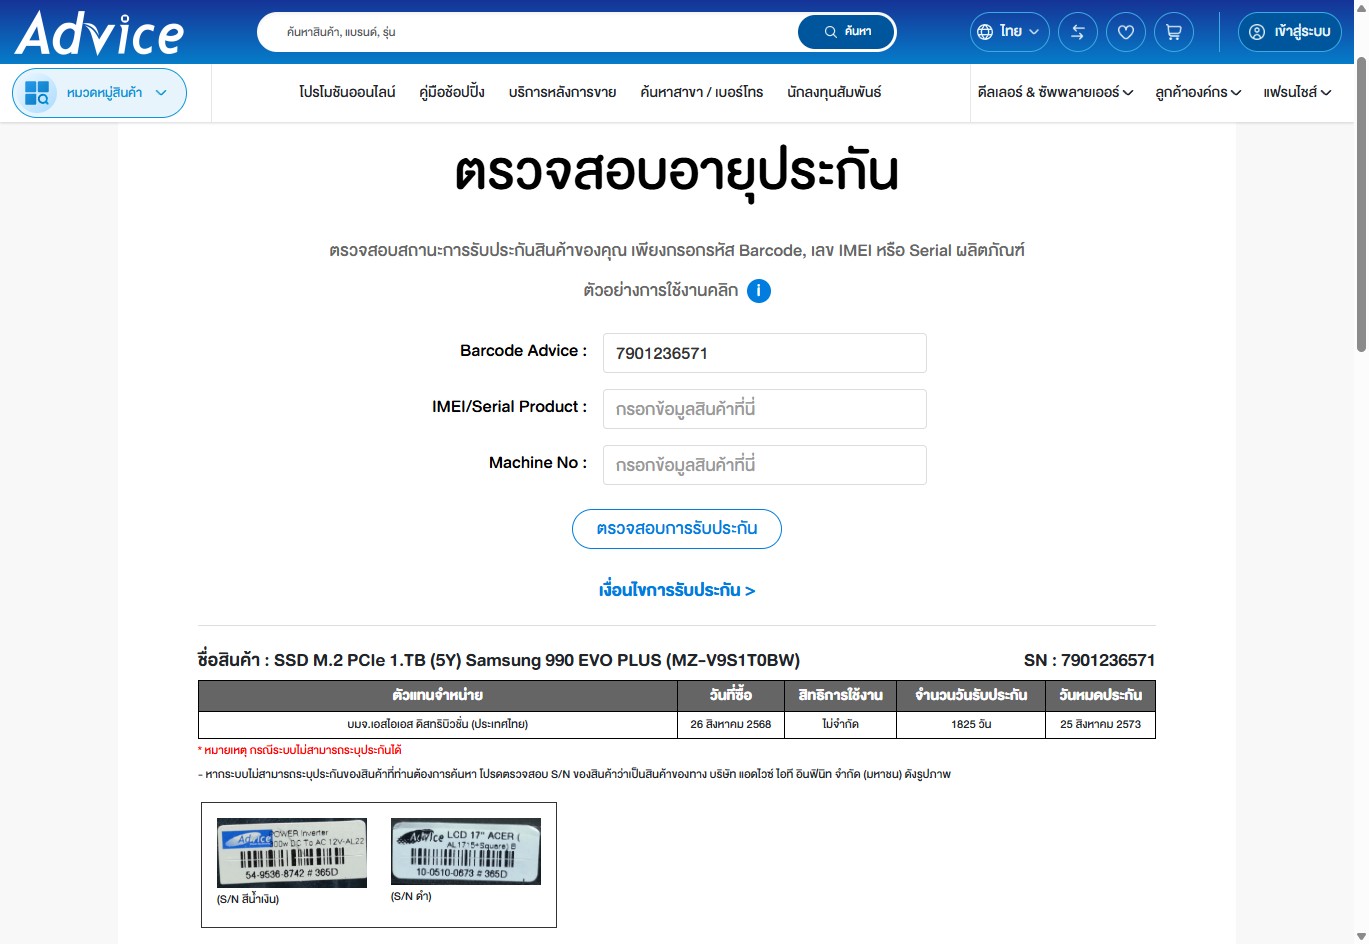This screenshot has width=1369, height=944.
Task: Click the compare products arrows icon
Action: (1078, 32)
